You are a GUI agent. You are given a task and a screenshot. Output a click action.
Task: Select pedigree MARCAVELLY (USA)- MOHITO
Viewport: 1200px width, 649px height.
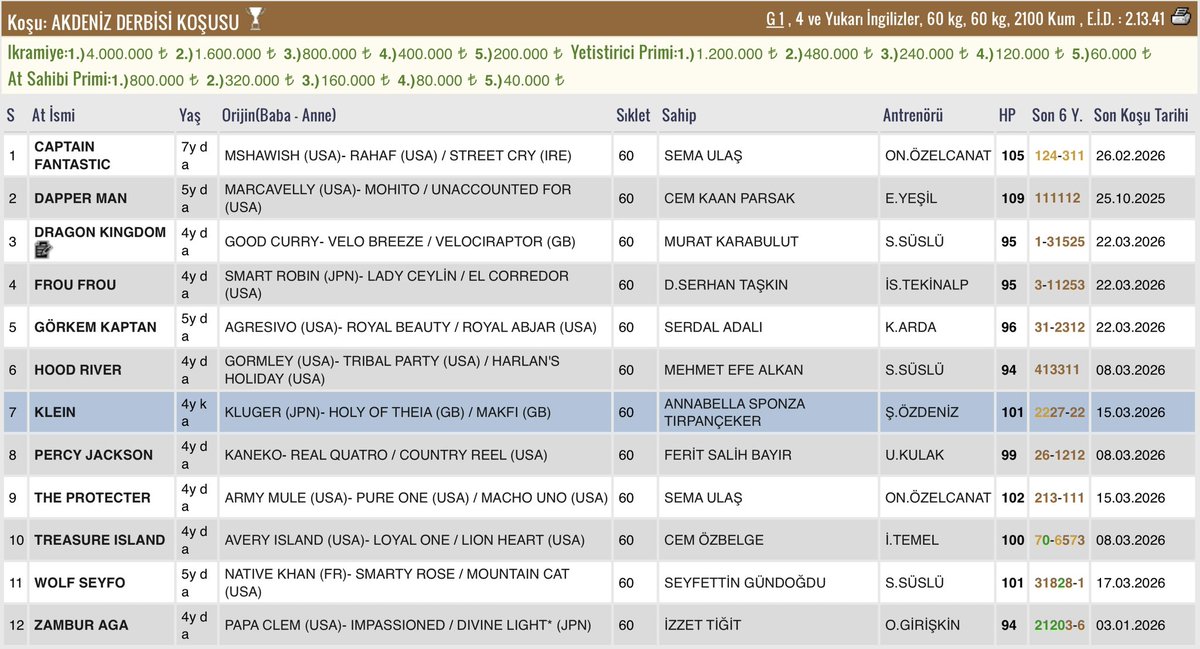322,189
